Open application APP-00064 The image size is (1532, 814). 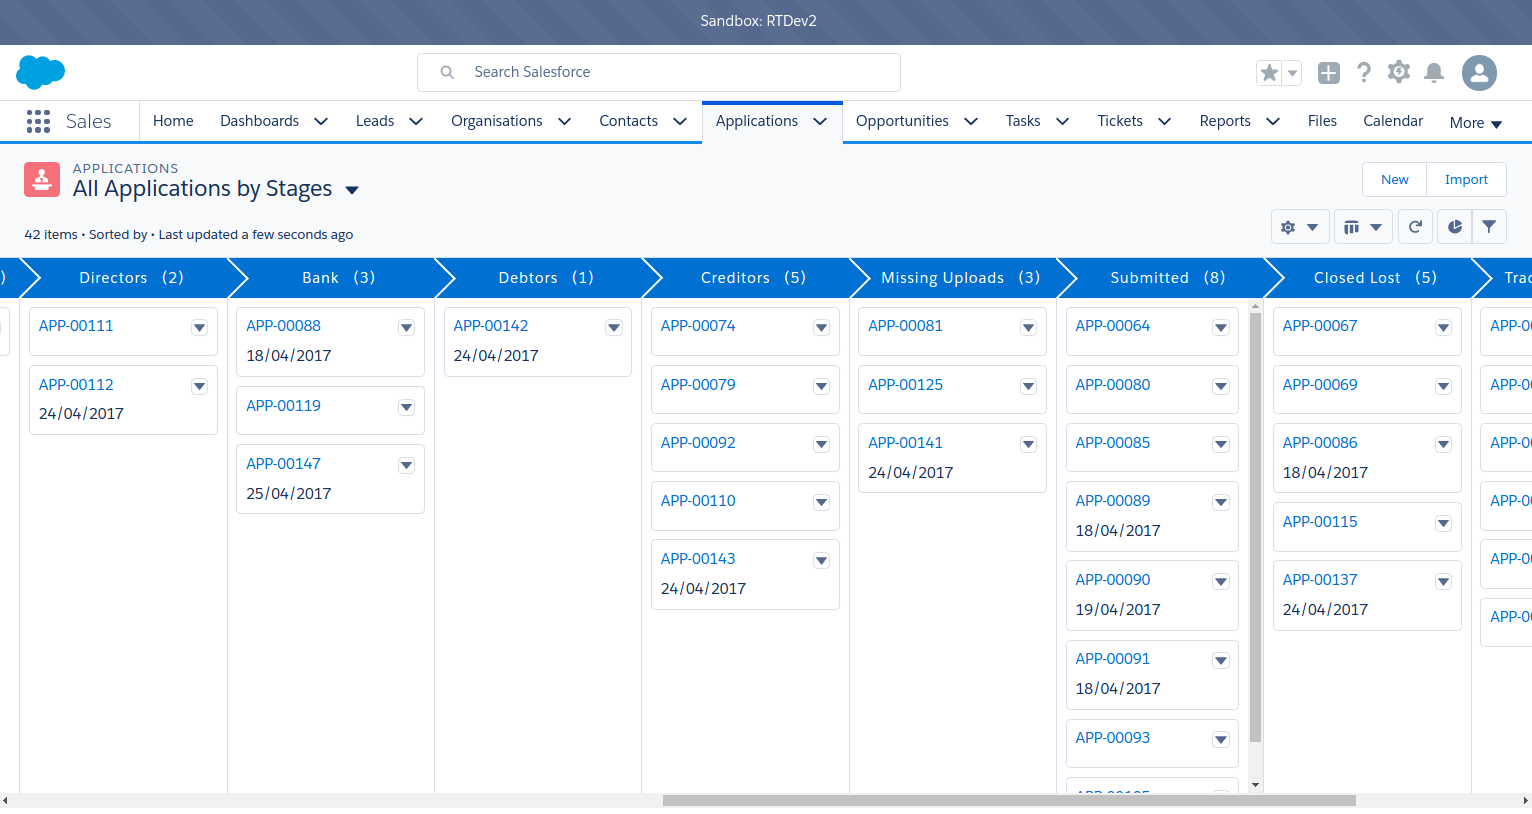point(1112,326)
